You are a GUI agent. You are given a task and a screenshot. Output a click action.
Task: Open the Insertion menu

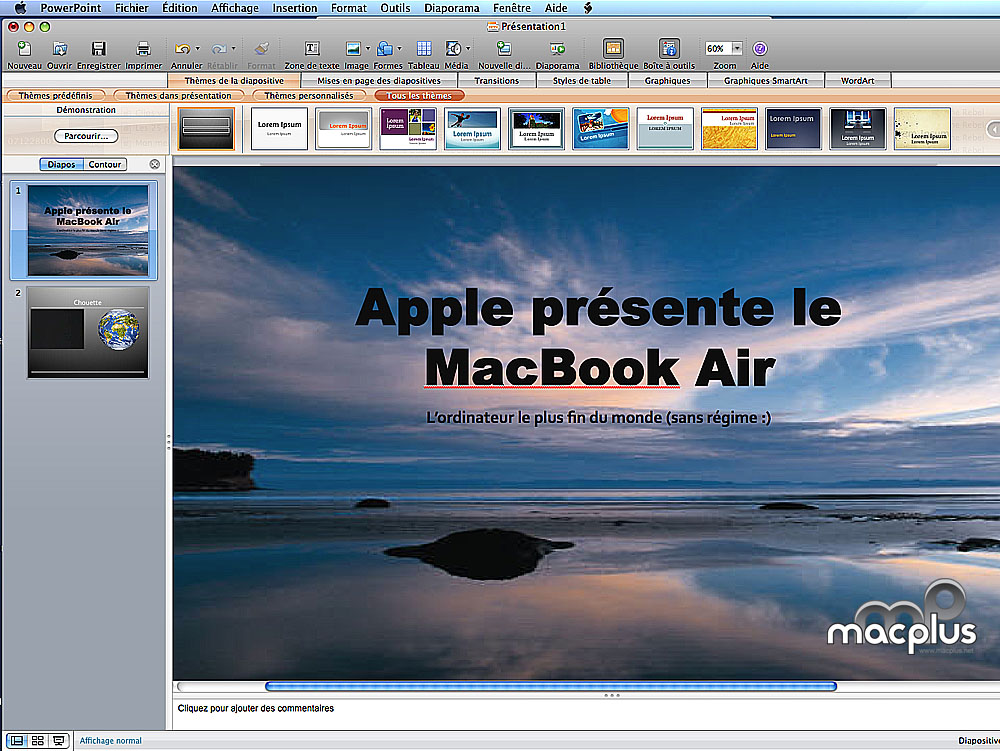295,8
